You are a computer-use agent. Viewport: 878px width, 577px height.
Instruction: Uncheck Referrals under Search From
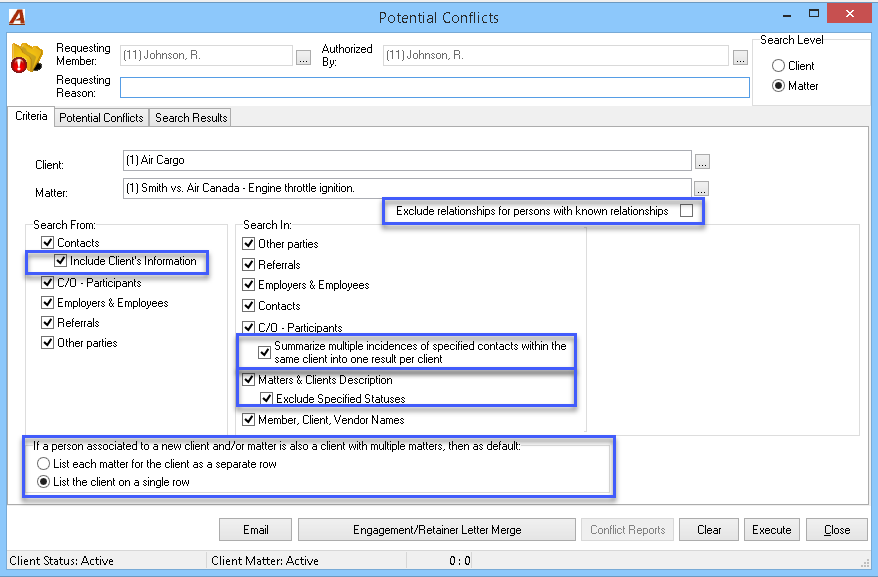point(48,323)
